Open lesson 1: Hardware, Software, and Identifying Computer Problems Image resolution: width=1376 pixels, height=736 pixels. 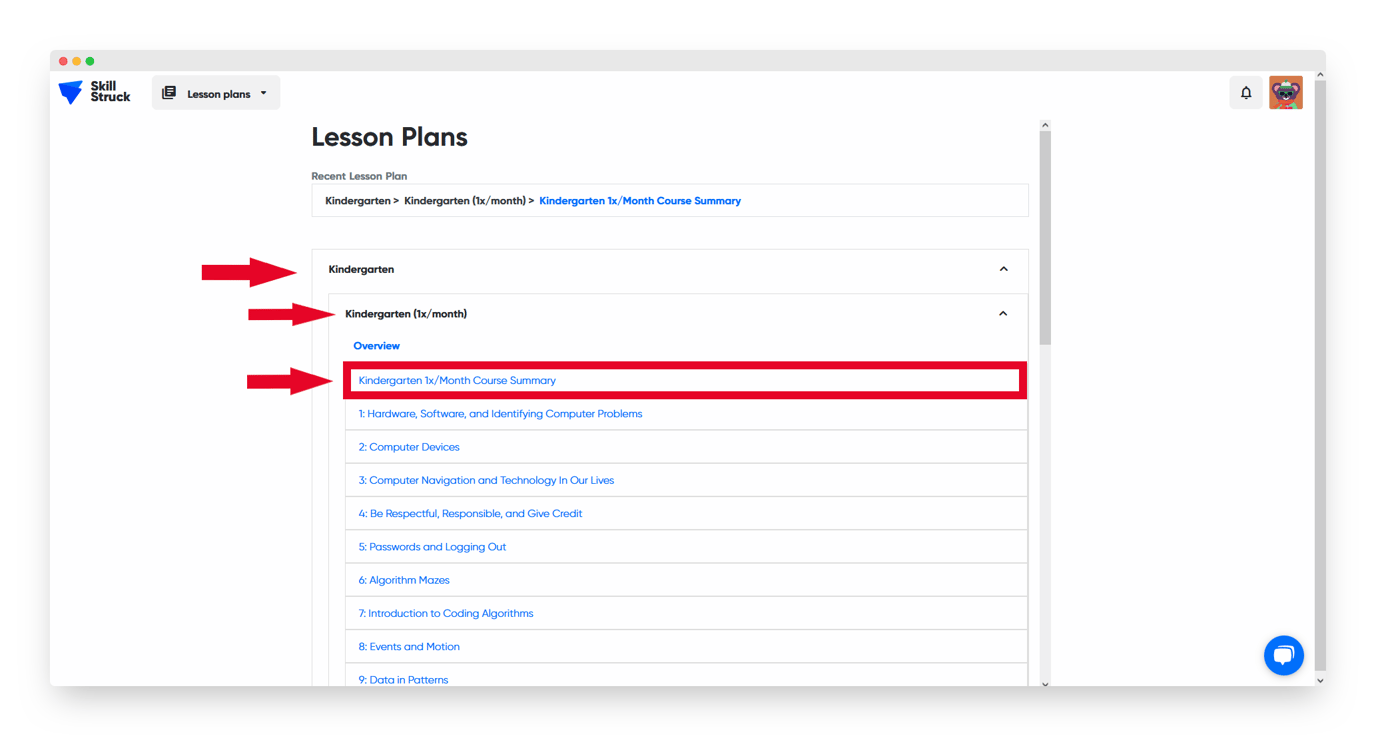tap(500, 413)
